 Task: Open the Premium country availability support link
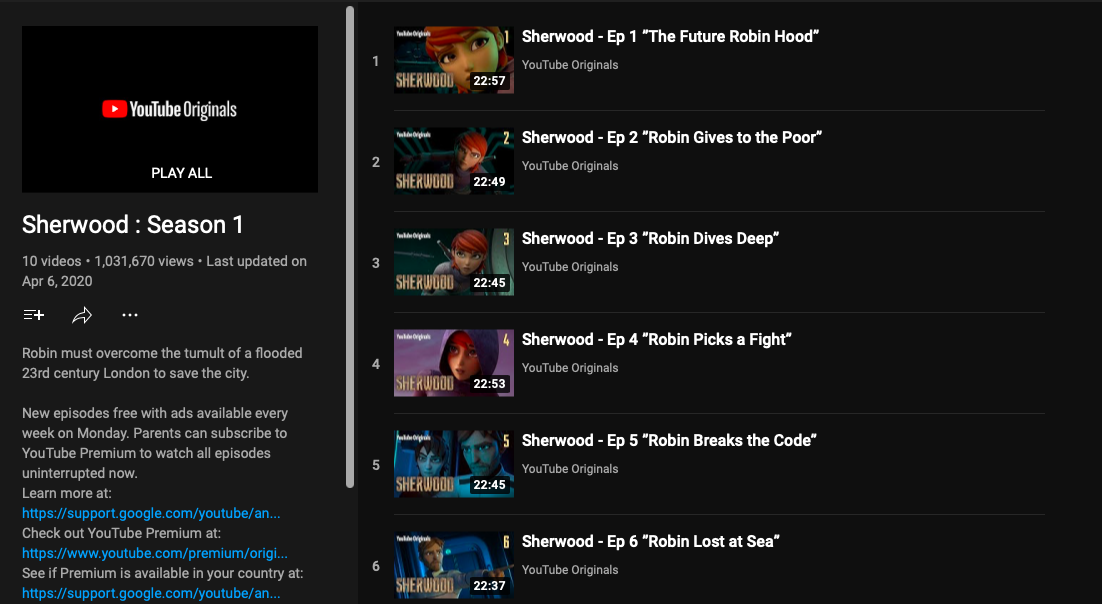(151, 593)
